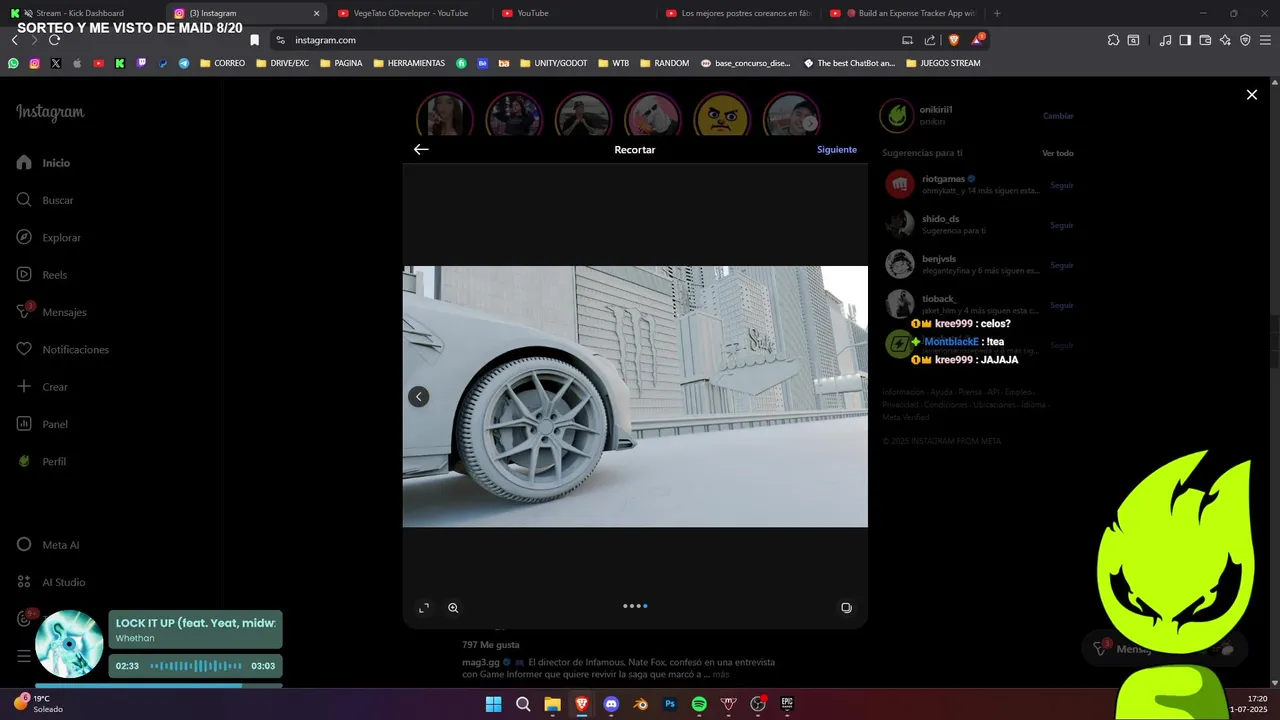1280x720 pixels.
Task: Close the post creation overlay with X
Action: [1251, 95]
